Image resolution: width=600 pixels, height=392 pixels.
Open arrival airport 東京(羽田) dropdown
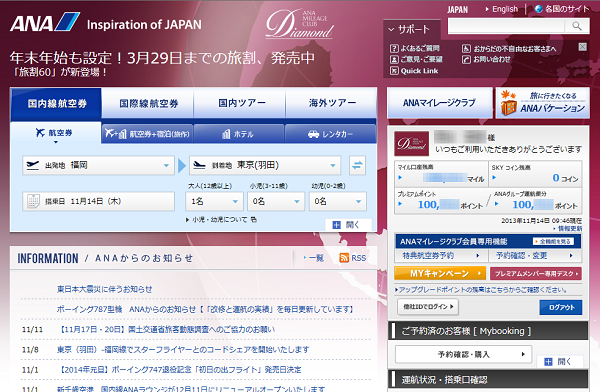[265, 165]
